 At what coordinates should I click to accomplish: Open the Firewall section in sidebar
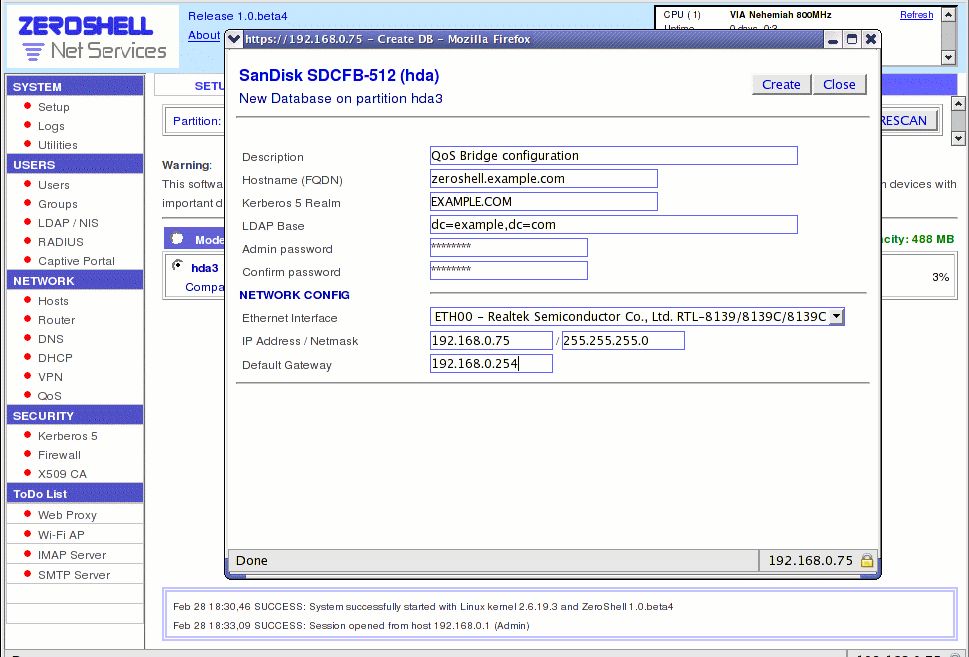(59, 455)
